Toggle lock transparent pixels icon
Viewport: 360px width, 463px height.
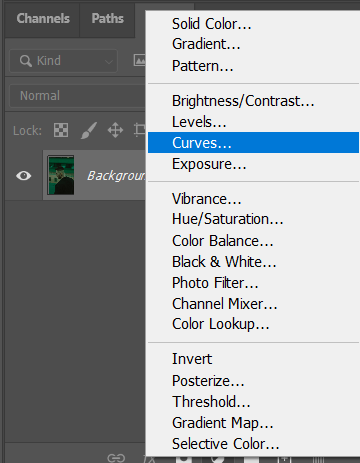tap(61, 130)
